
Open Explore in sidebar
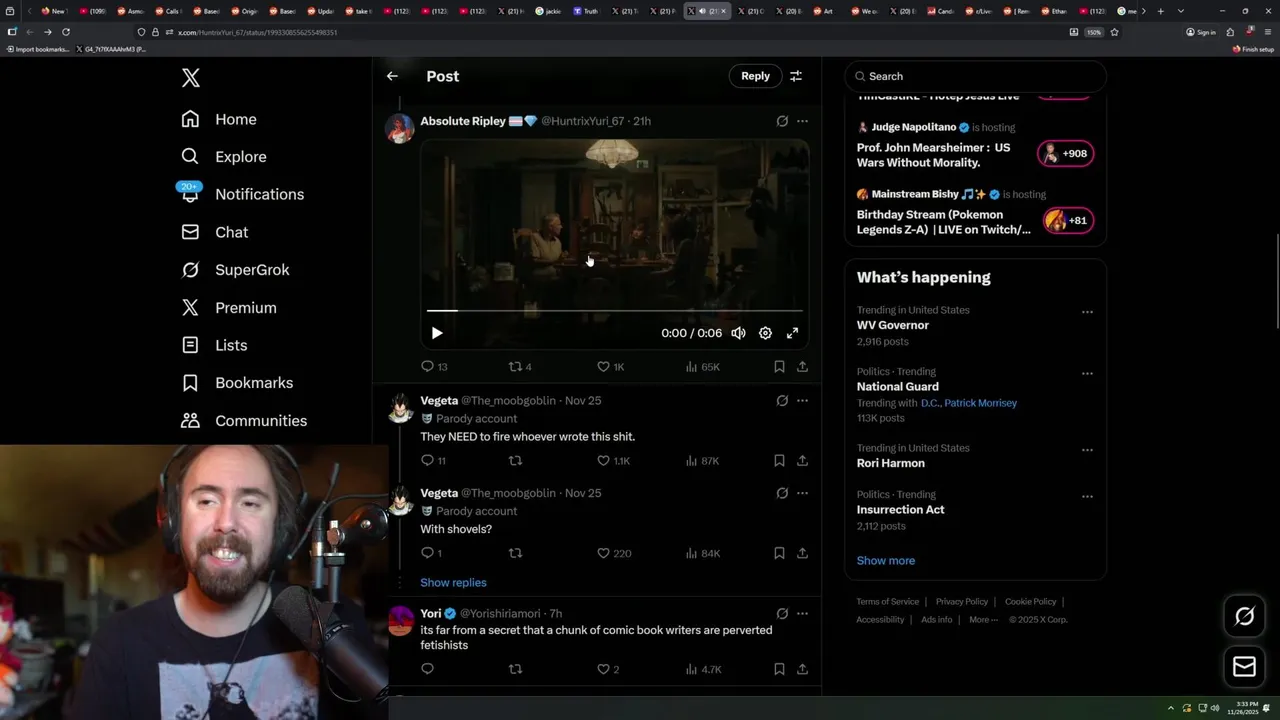223,157
